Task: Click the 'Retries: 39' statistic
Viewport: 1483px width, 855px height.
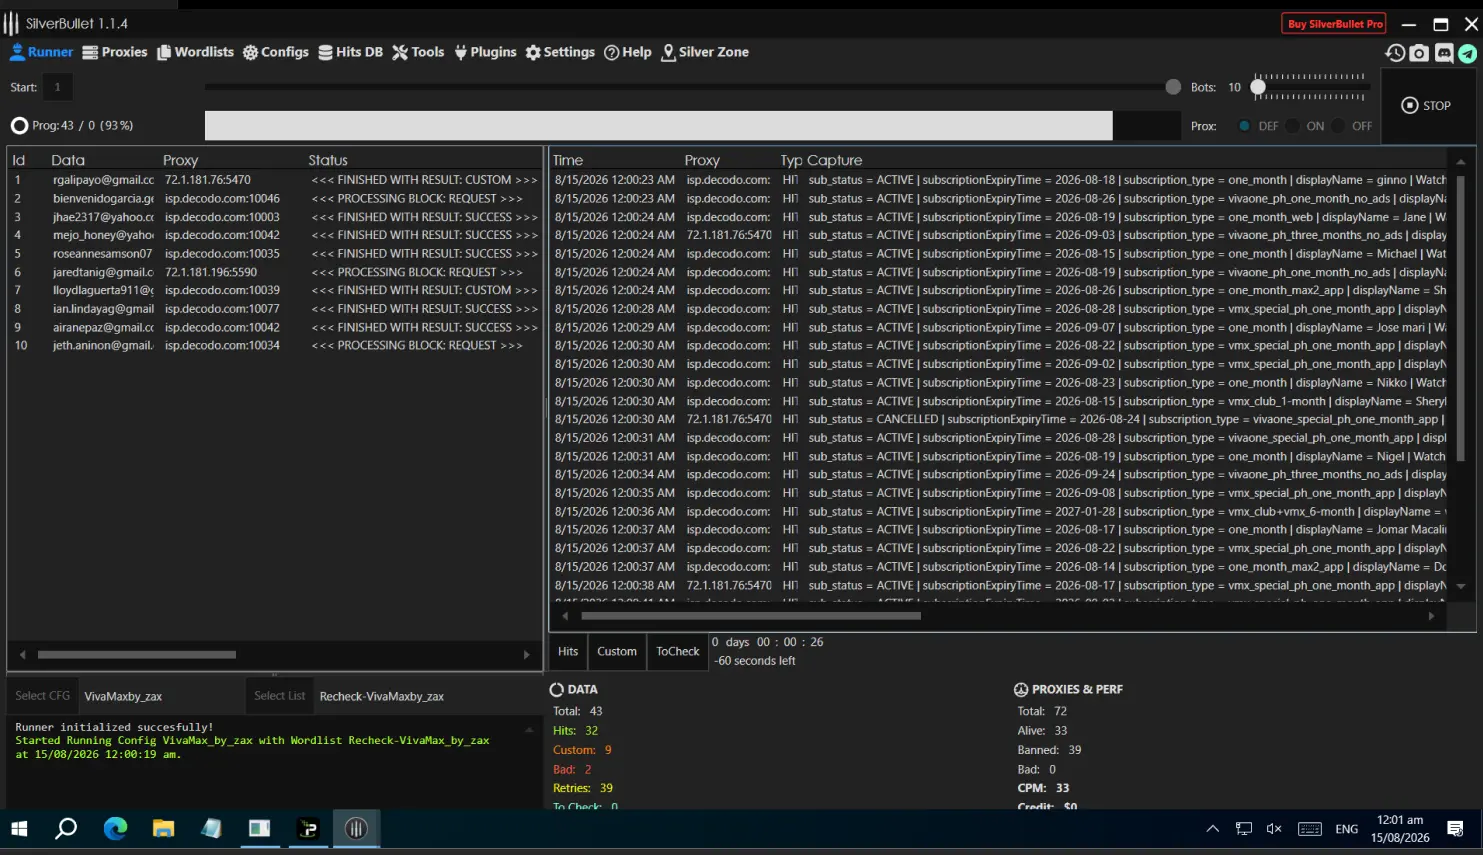Action: point(583,788)
